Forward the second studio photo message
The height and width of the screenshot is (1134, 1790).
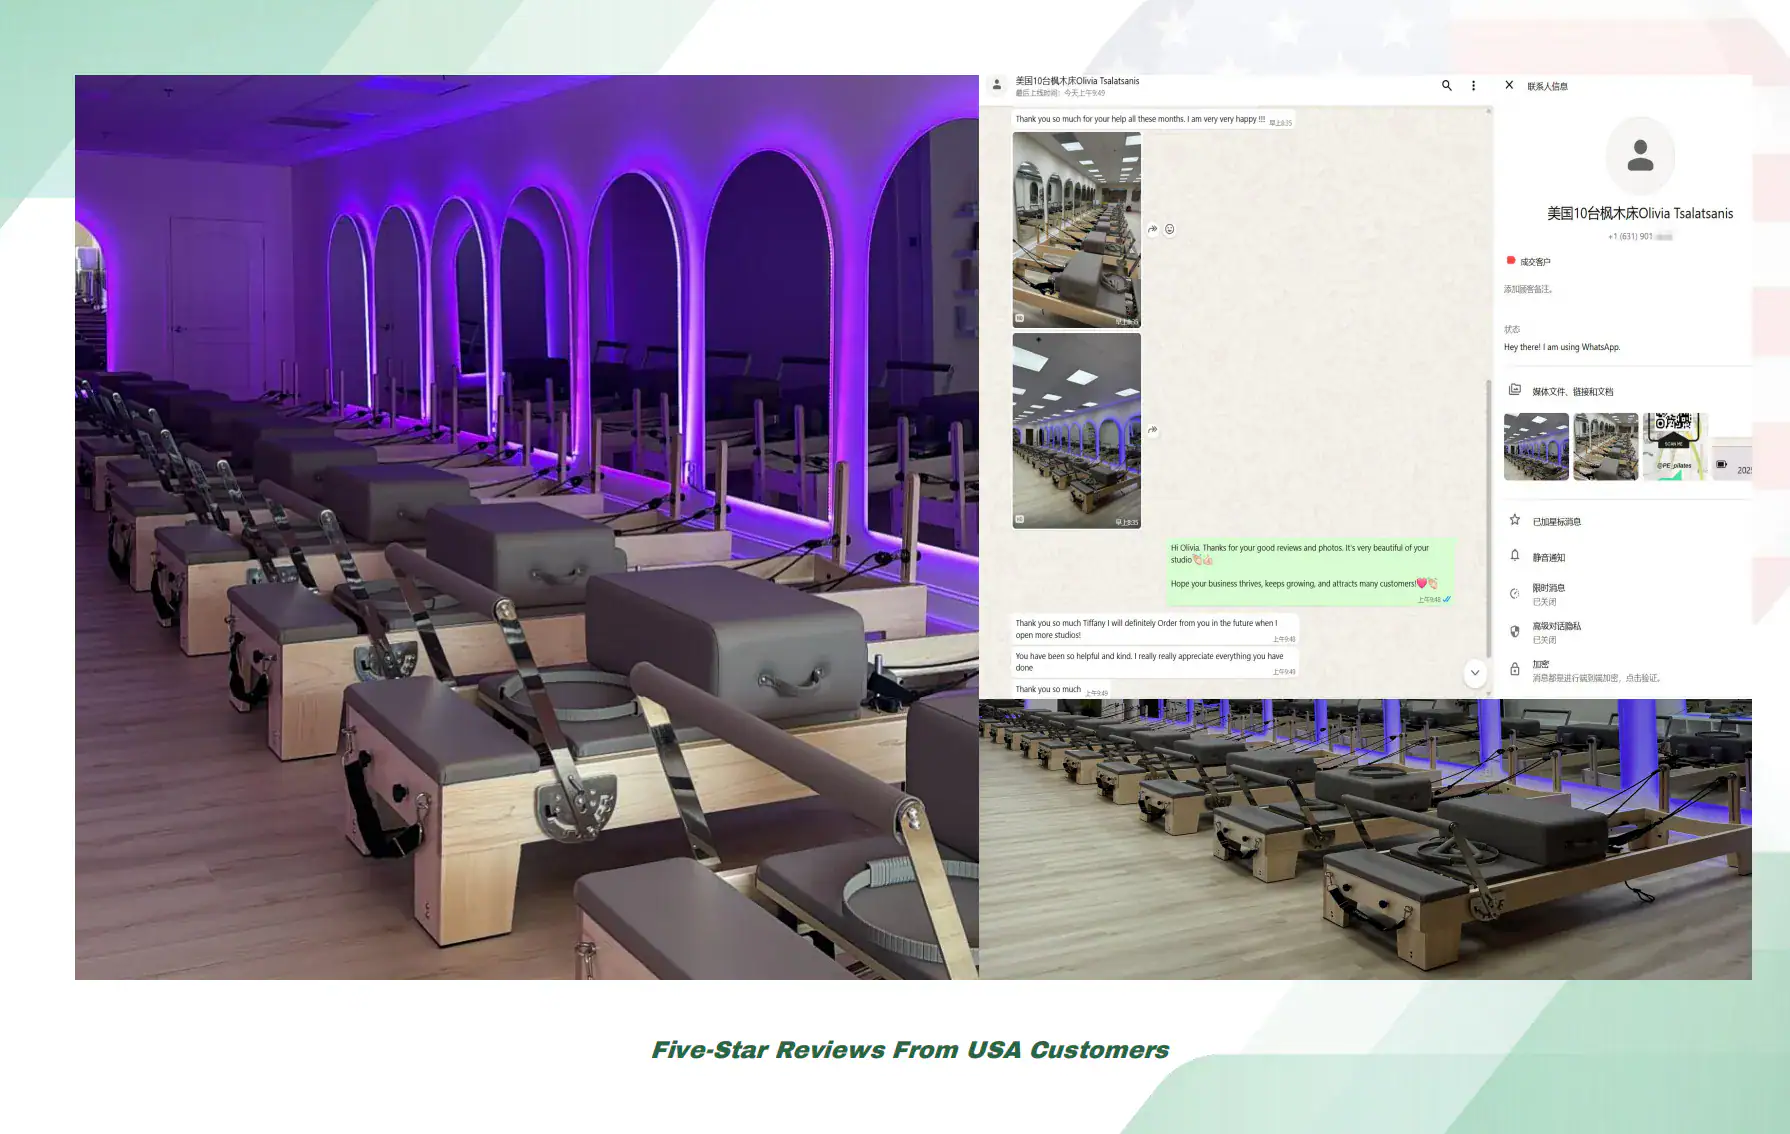(1152, 430)
